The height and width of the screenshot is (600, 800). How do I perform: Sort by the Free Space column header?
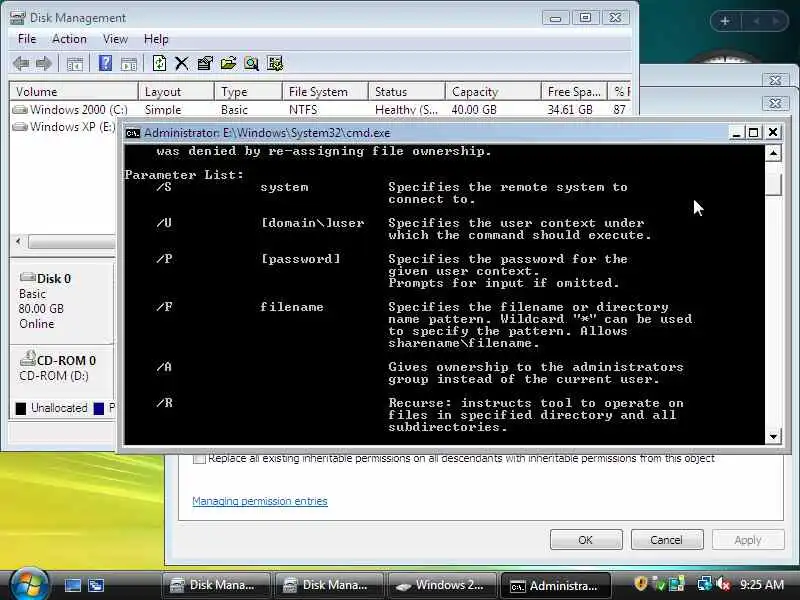click(574, 92)
